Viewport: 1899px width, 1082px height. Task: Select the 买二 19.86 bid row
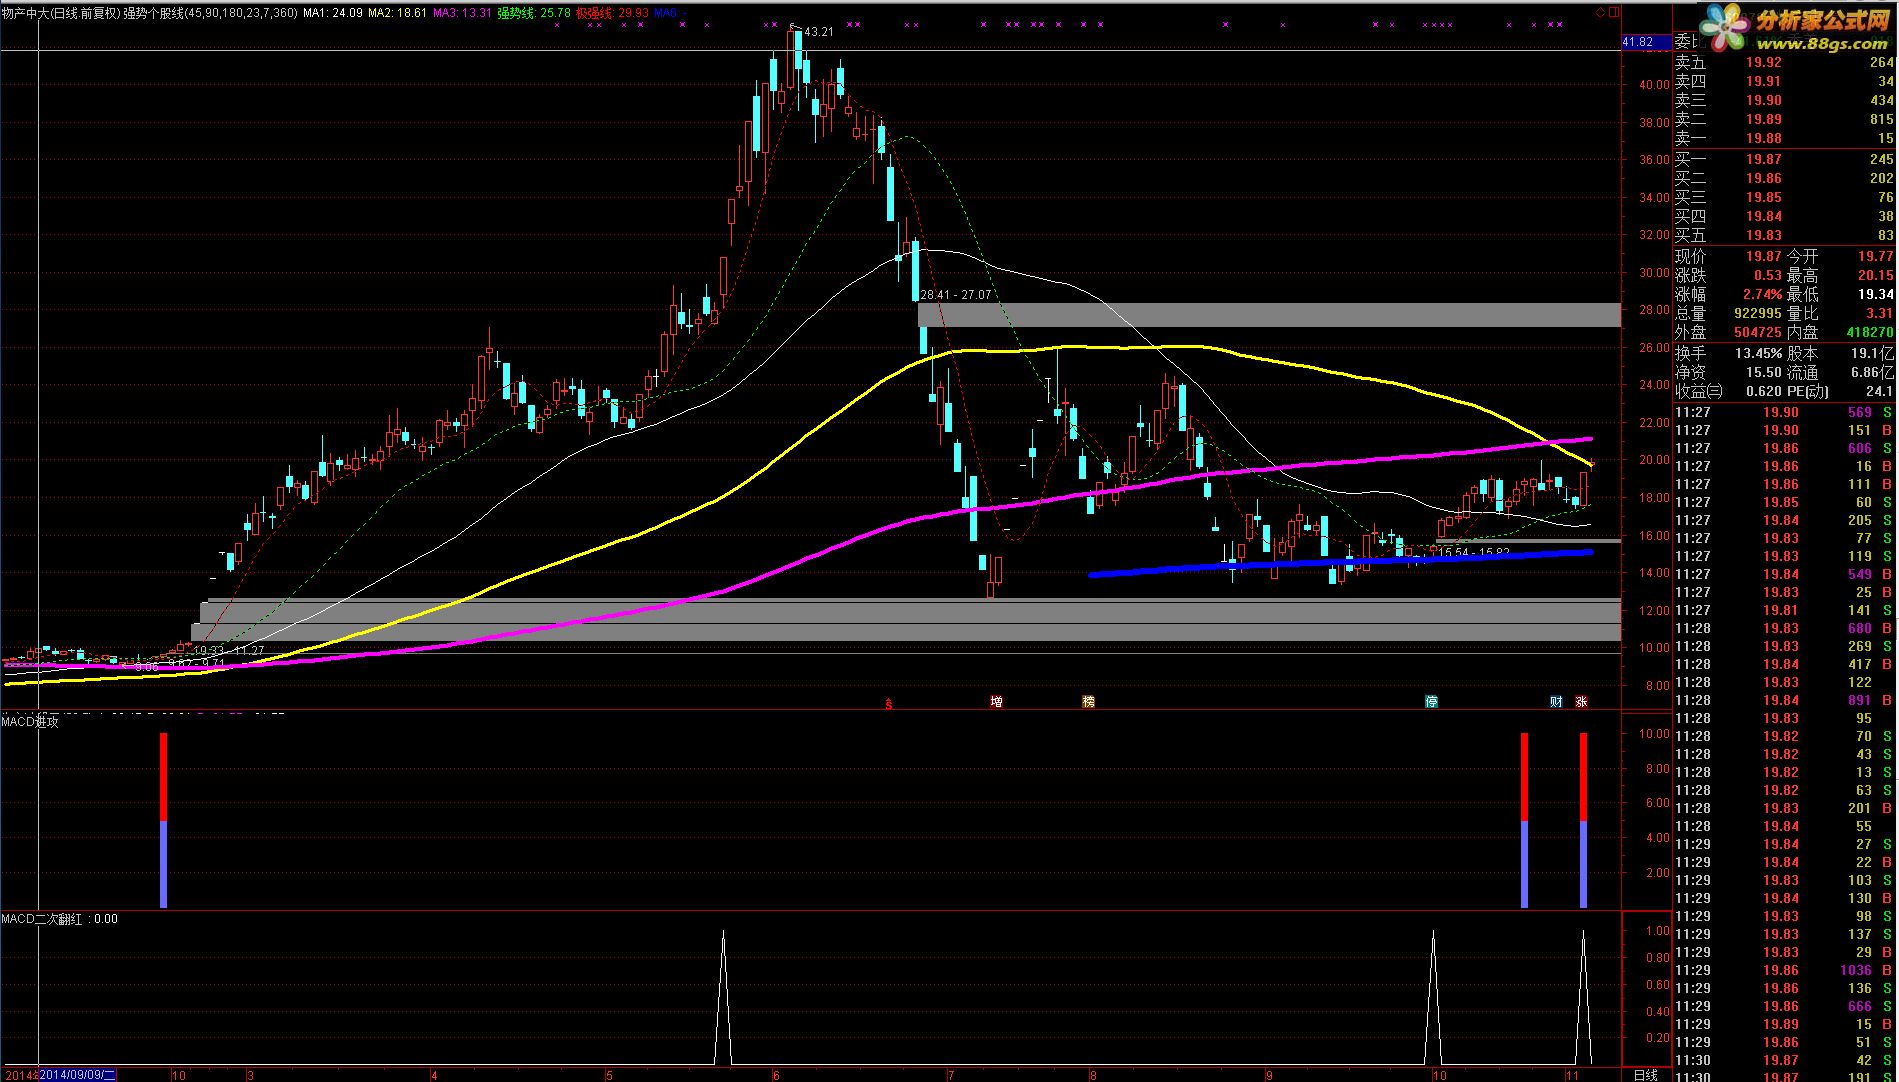point(1785,178)
